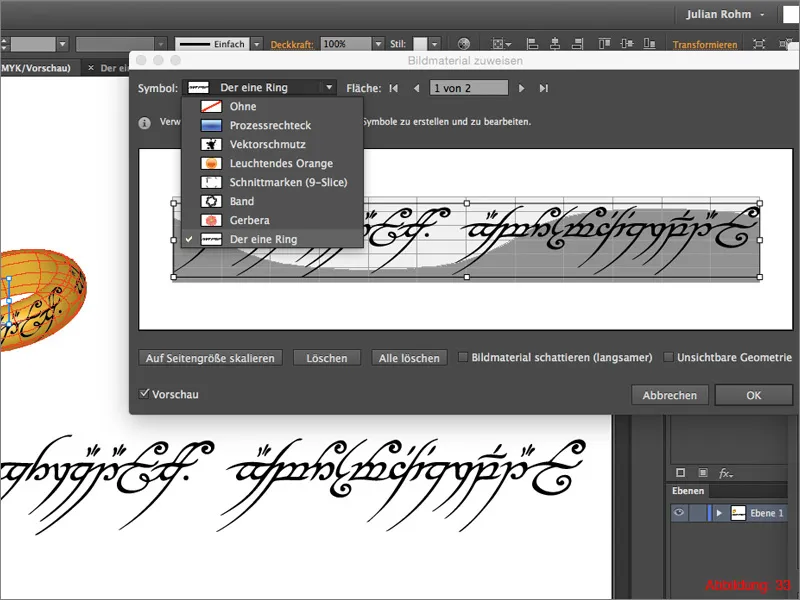The width and height of the screenshot is (800, 600).
Task: Click the Ebene 1 layer thumbnail
Action: pyautogui.click(x=738, y=513)
